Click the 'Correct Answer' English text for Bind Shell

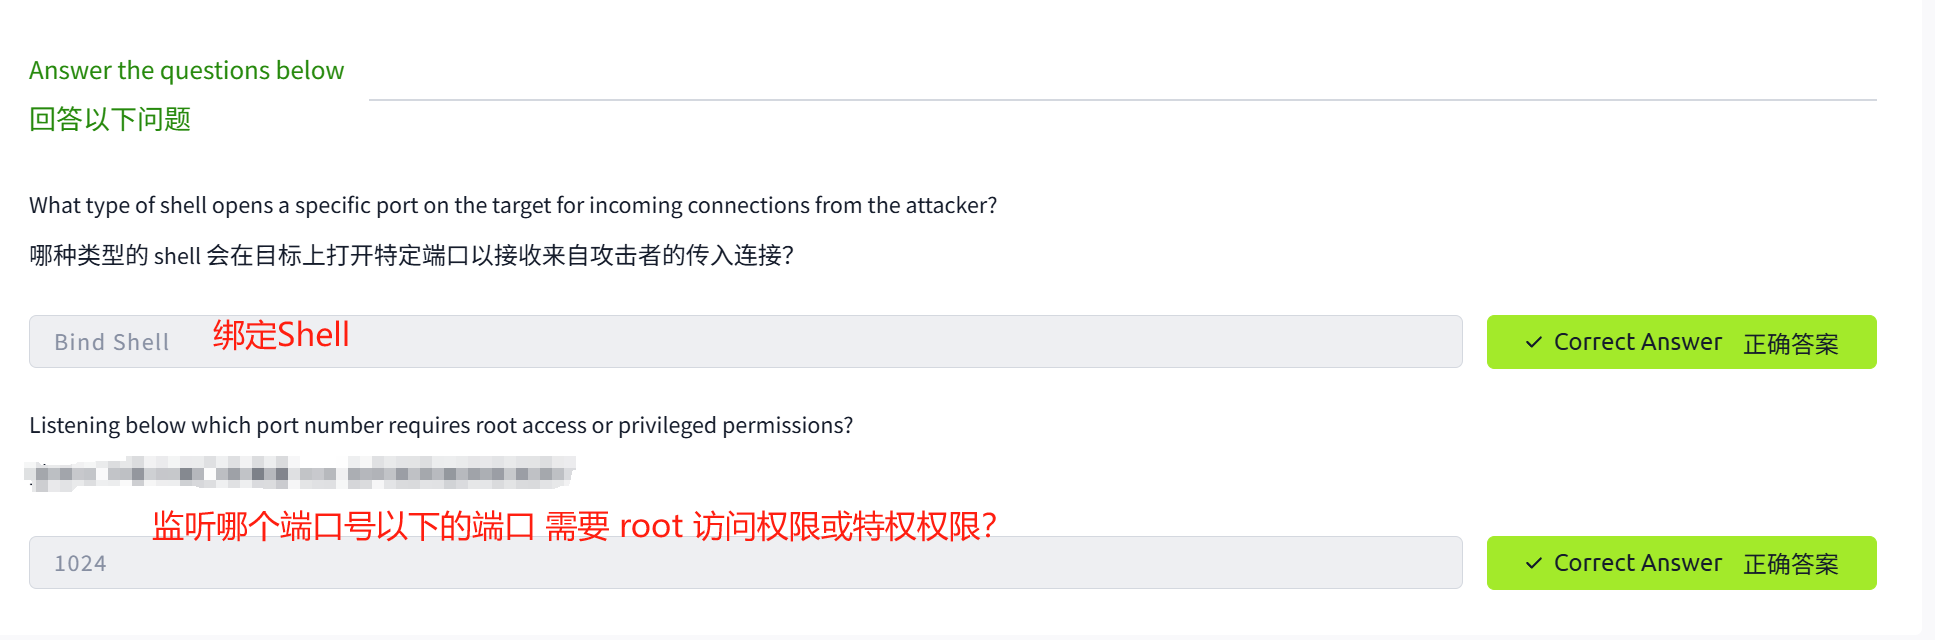pos(1637,342)
